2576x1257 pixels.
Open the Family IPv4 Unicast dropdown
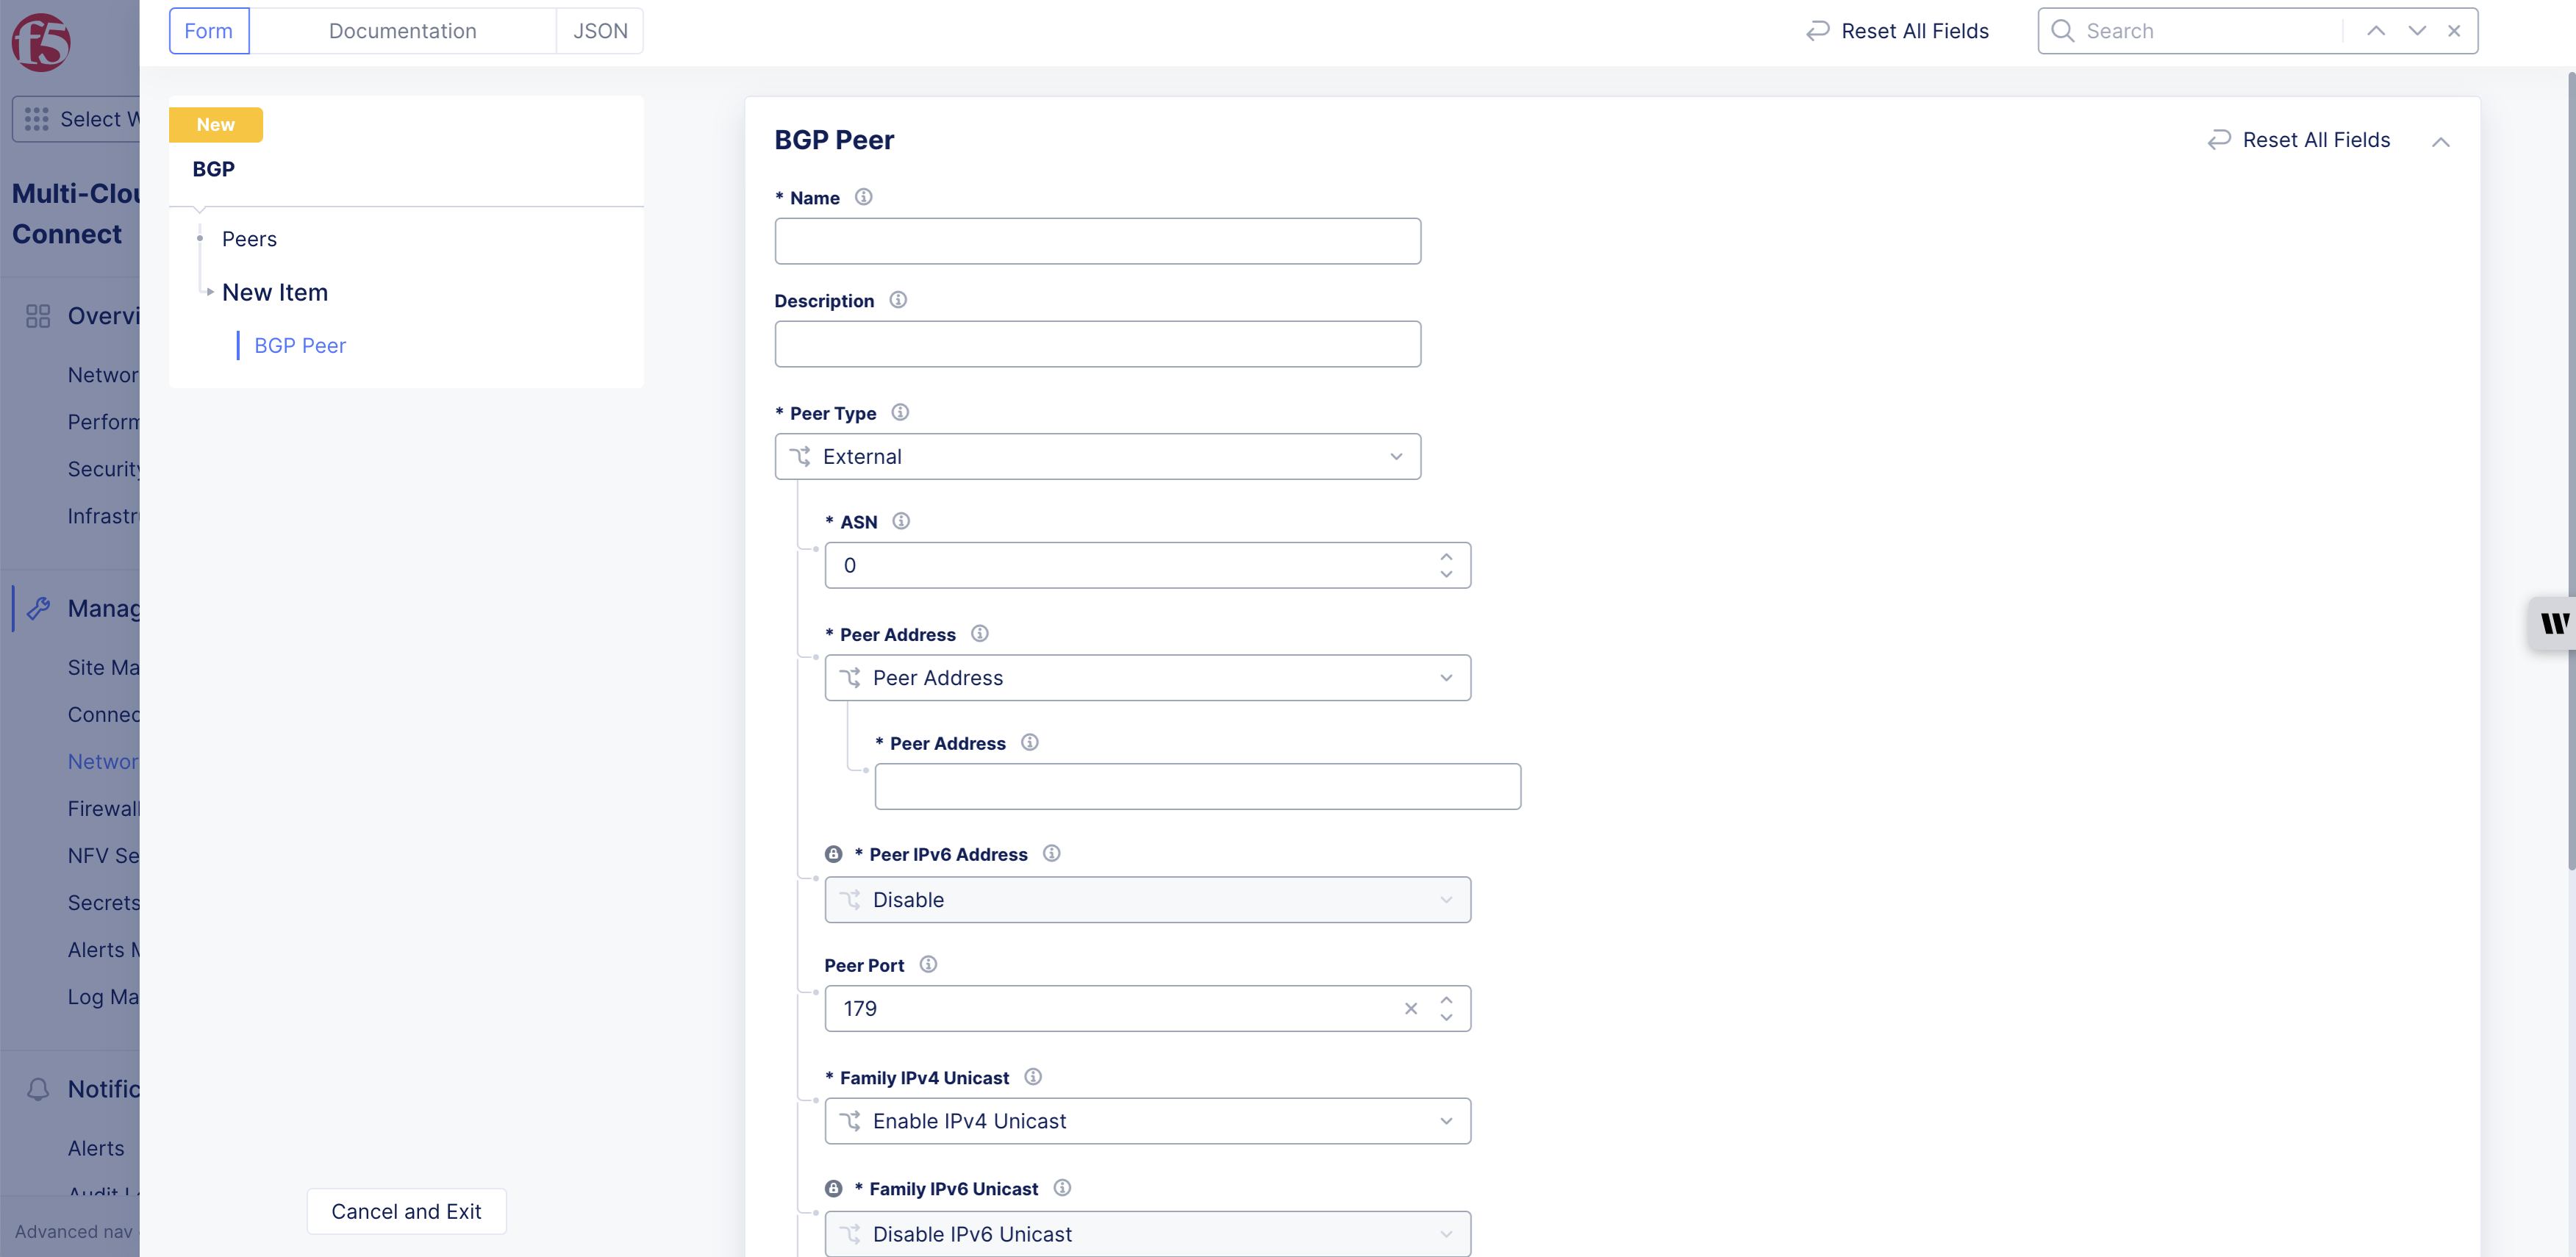point(1147,1121)
